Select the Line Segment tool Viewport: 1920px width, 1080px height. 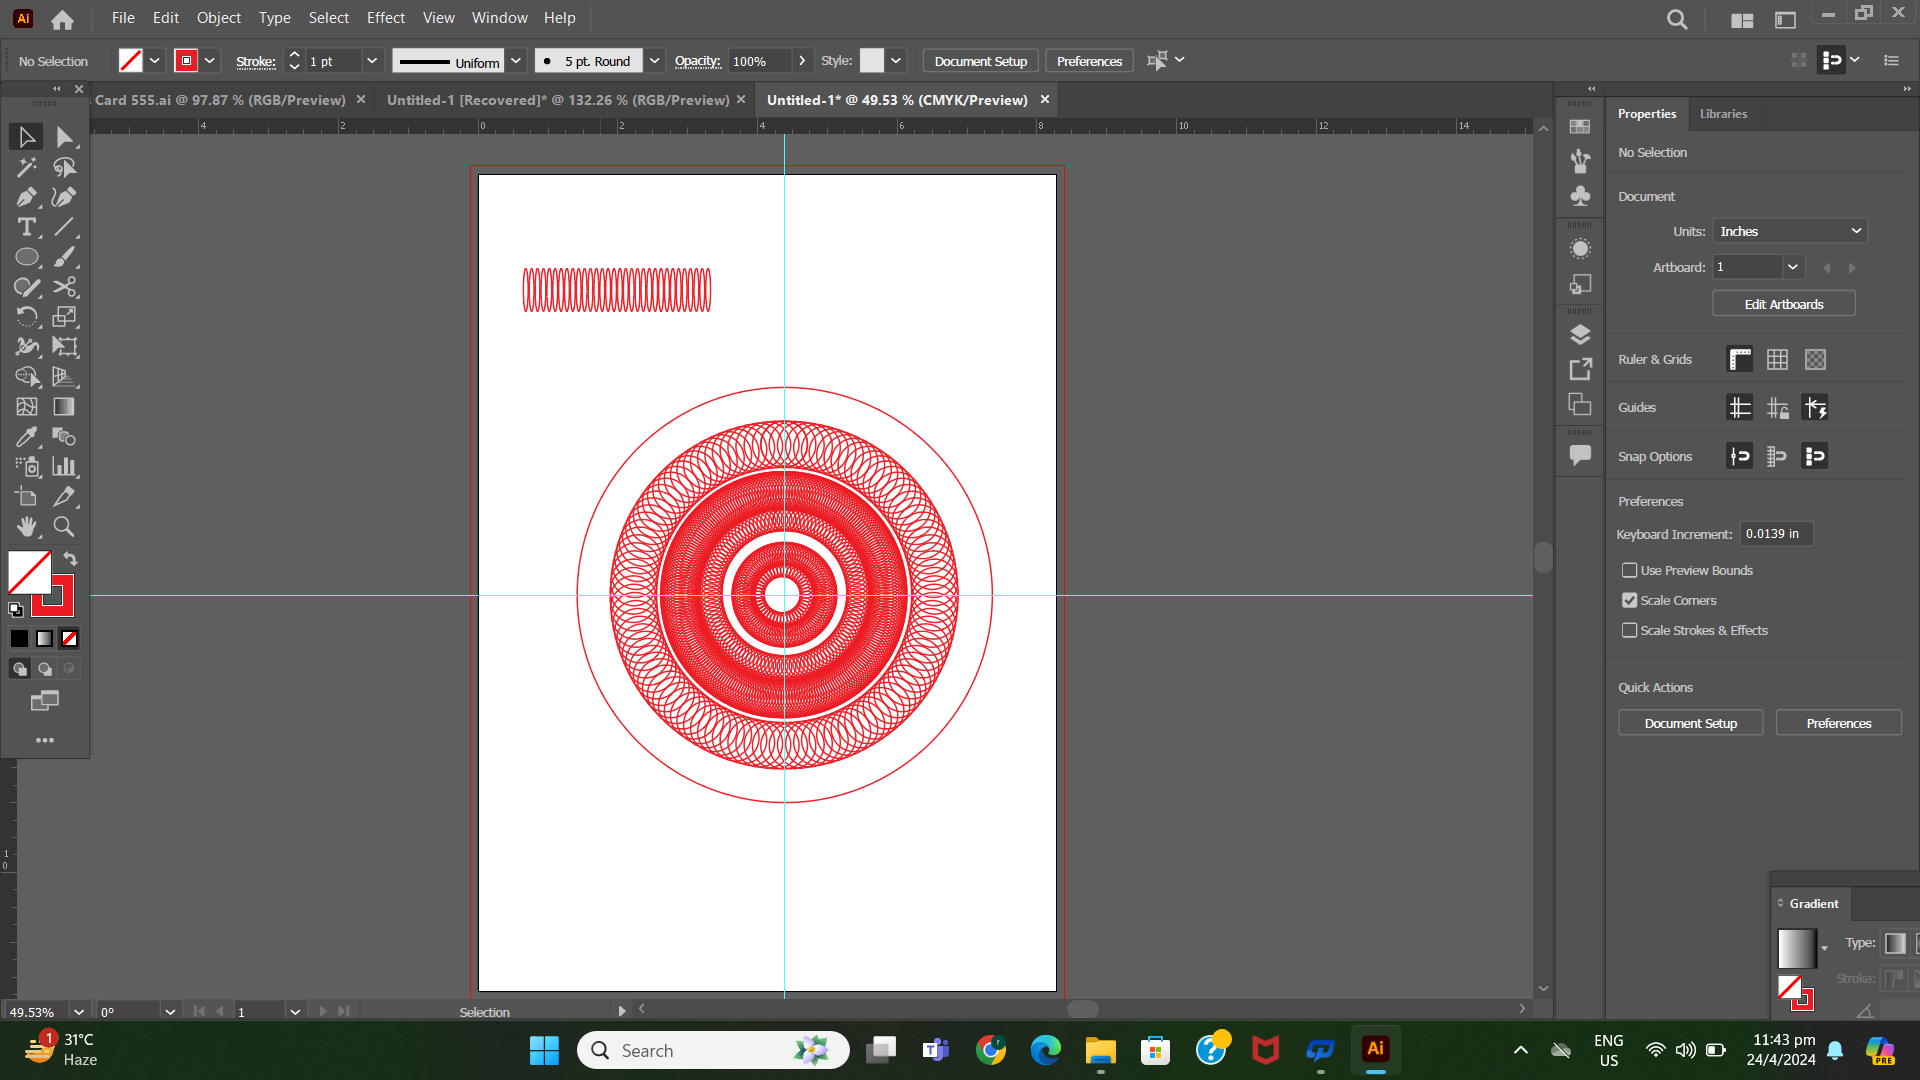coord(65,227)
